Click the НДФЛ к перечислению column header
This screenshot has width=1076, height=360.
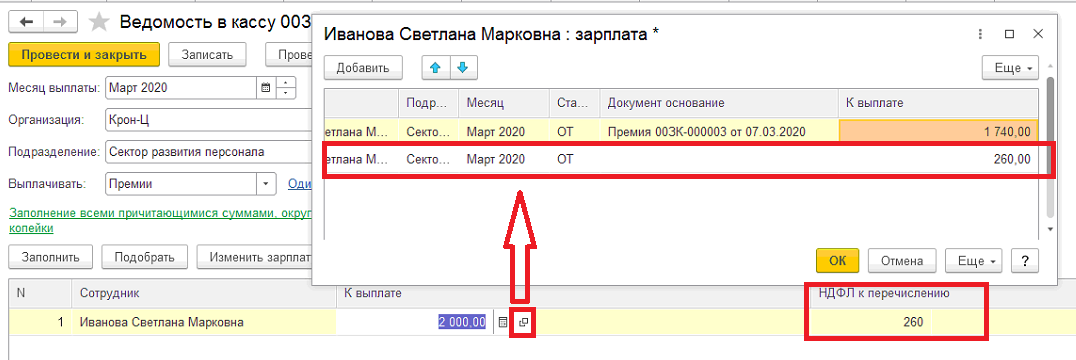(x=884, y=293)
